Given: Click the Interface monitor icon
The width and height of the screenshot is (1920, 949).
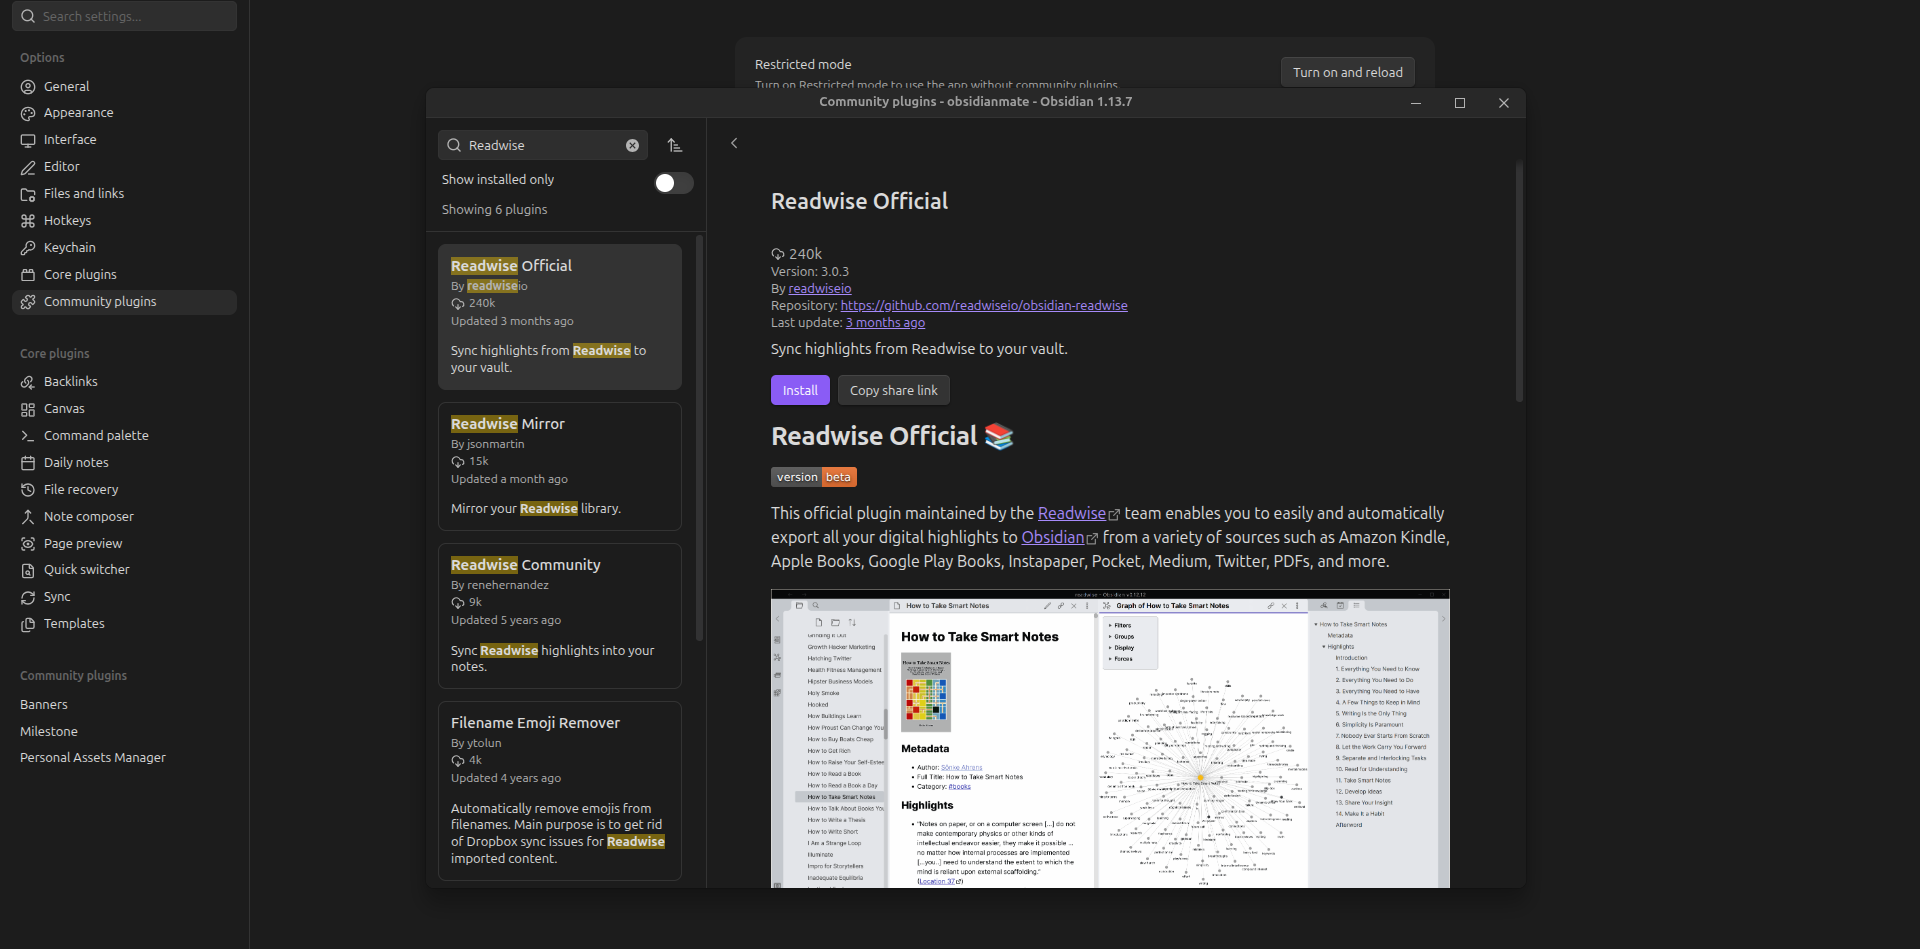Looking at the screenshot, I should (28, 141).
